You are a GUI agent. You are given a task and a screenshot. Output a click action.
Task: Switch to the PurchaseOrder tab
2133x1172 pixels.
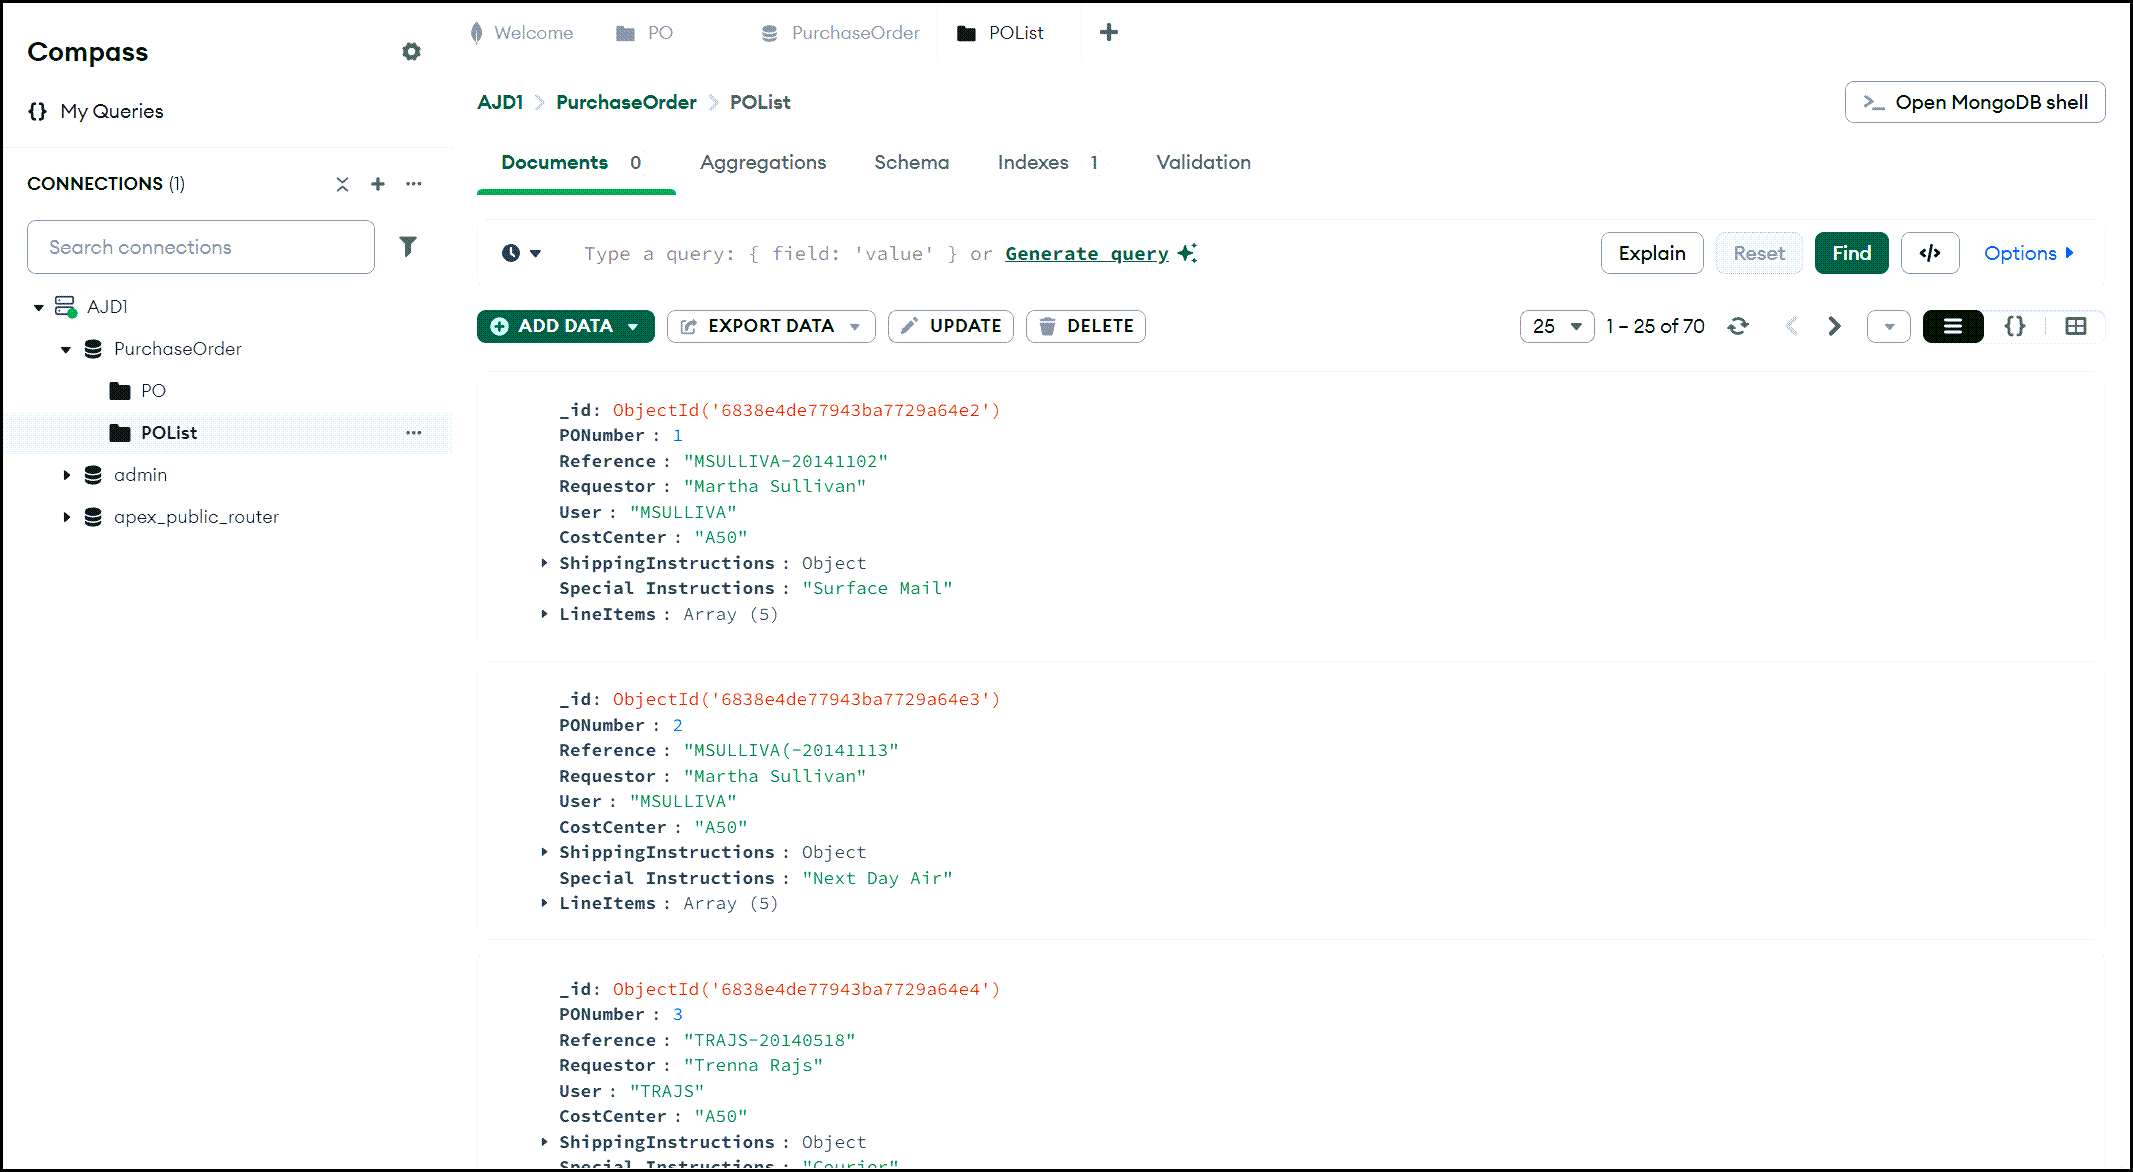[841, 33]
